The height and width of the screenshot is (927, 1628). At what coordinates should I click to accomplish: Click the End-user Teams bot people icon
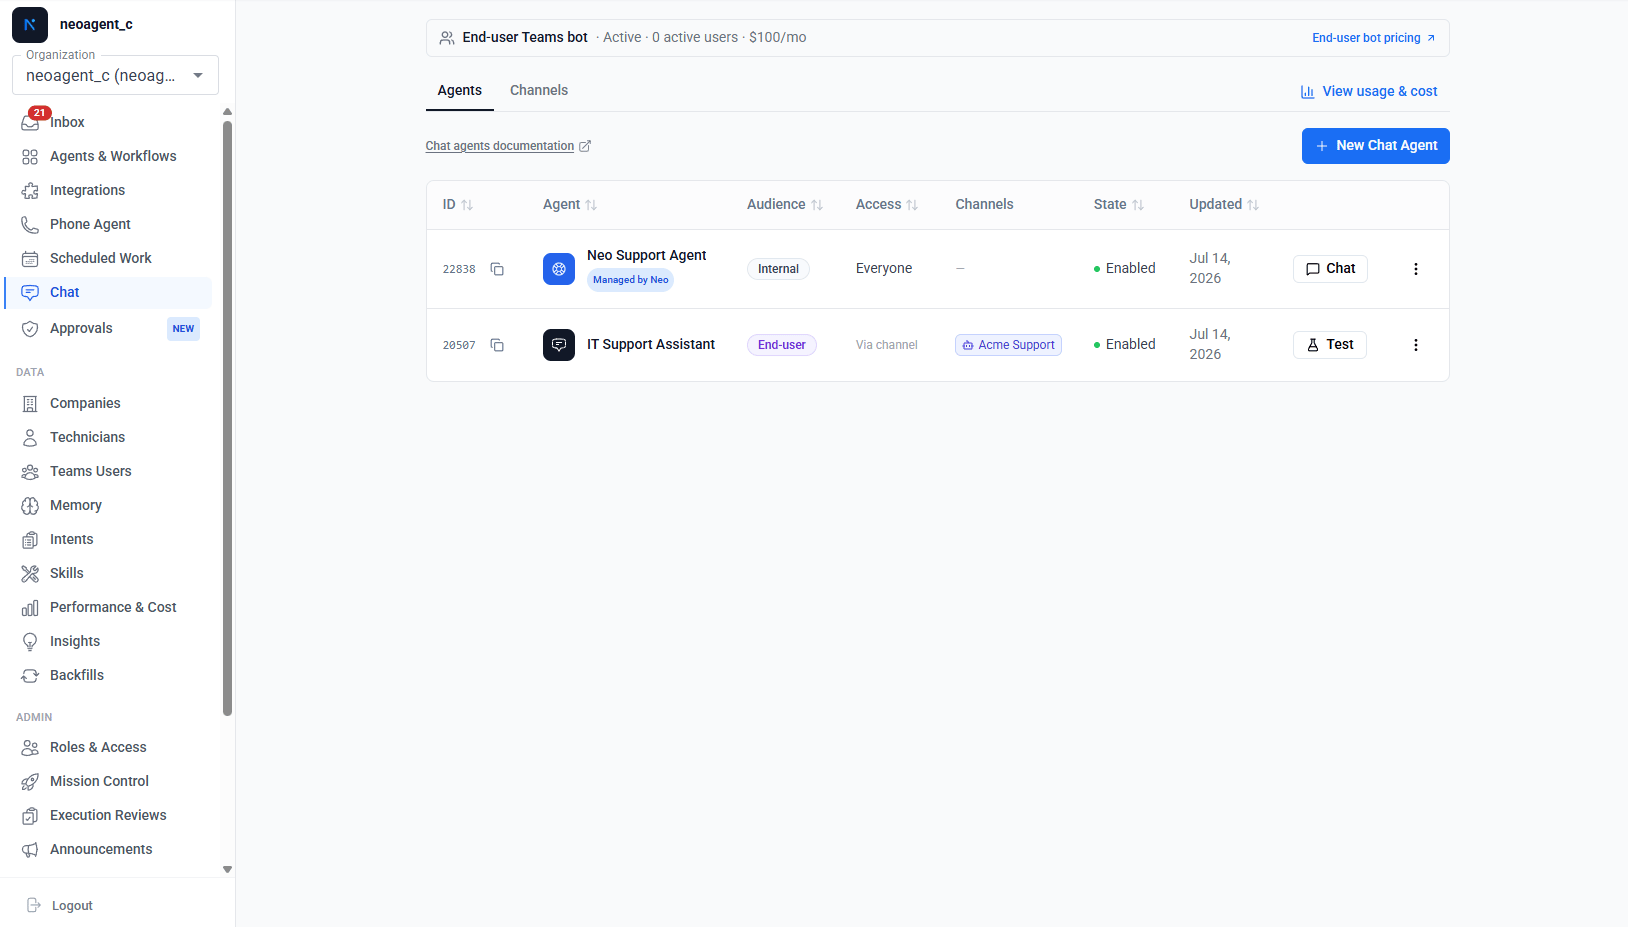(x=447, y=38)
